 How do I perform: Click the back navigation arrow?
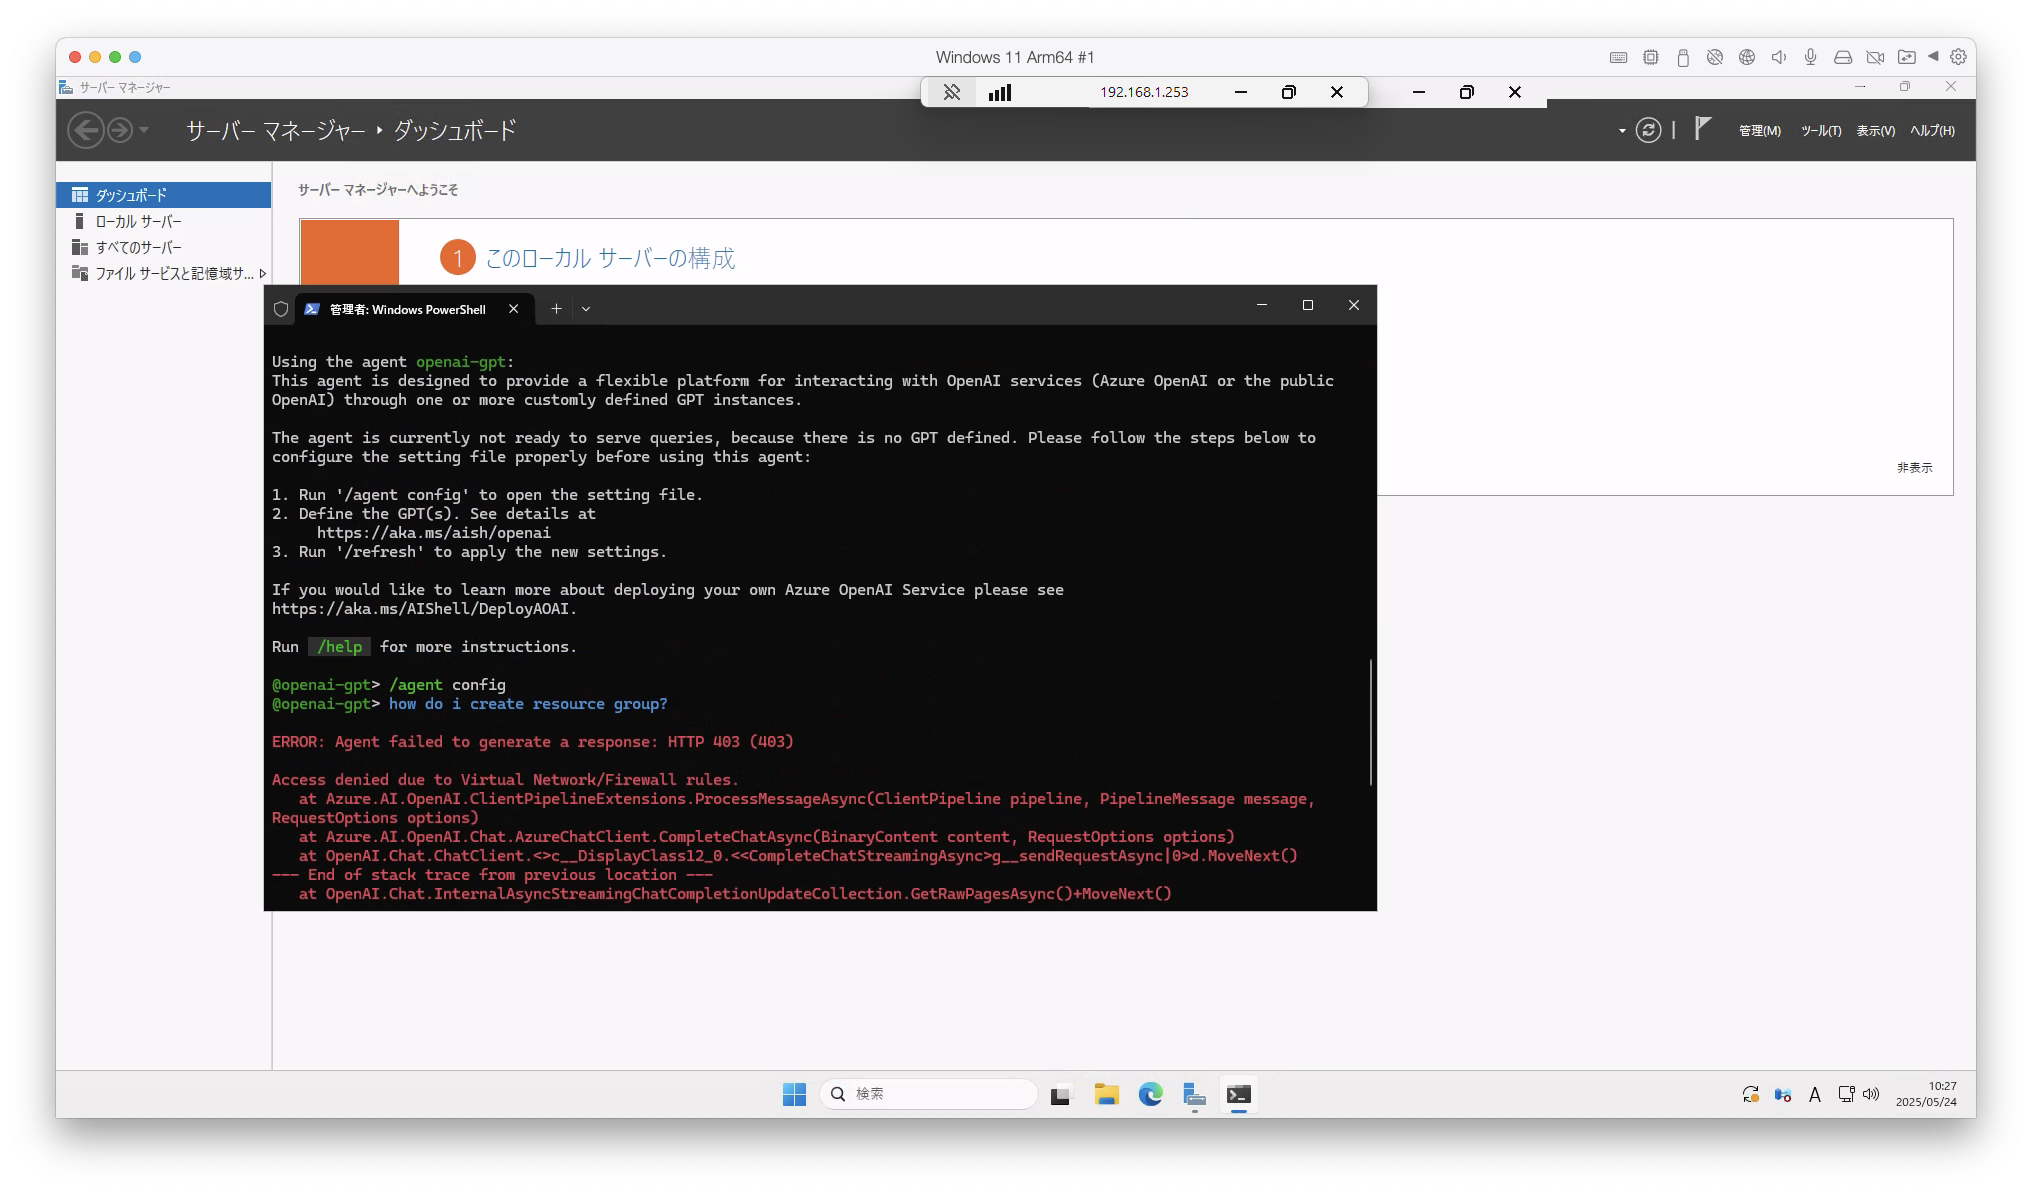pos(86,130)
